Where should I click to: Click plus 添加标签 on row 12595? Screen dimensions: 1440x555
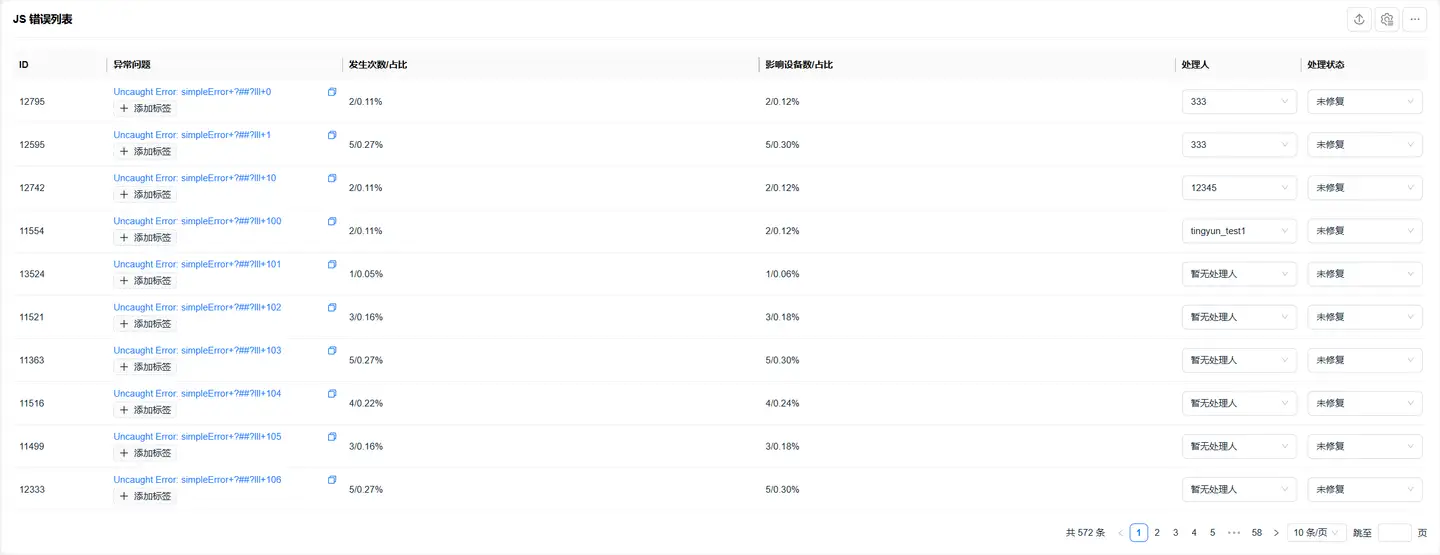(x=146, y=151)
